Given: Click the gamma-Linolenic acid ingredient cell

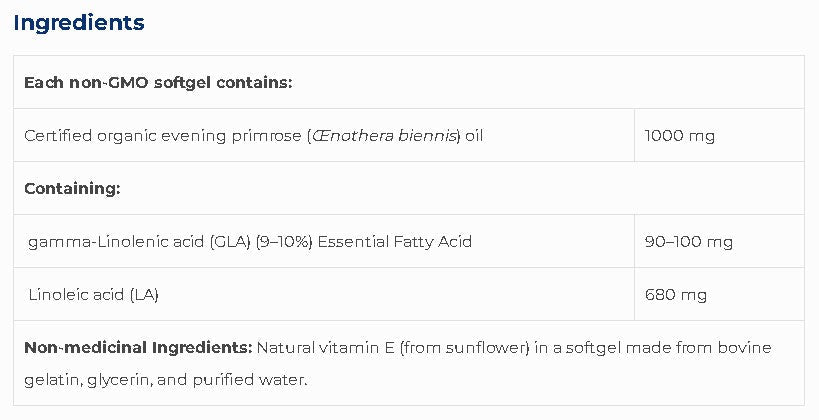Looking at the screenshot, I should 250,241.
